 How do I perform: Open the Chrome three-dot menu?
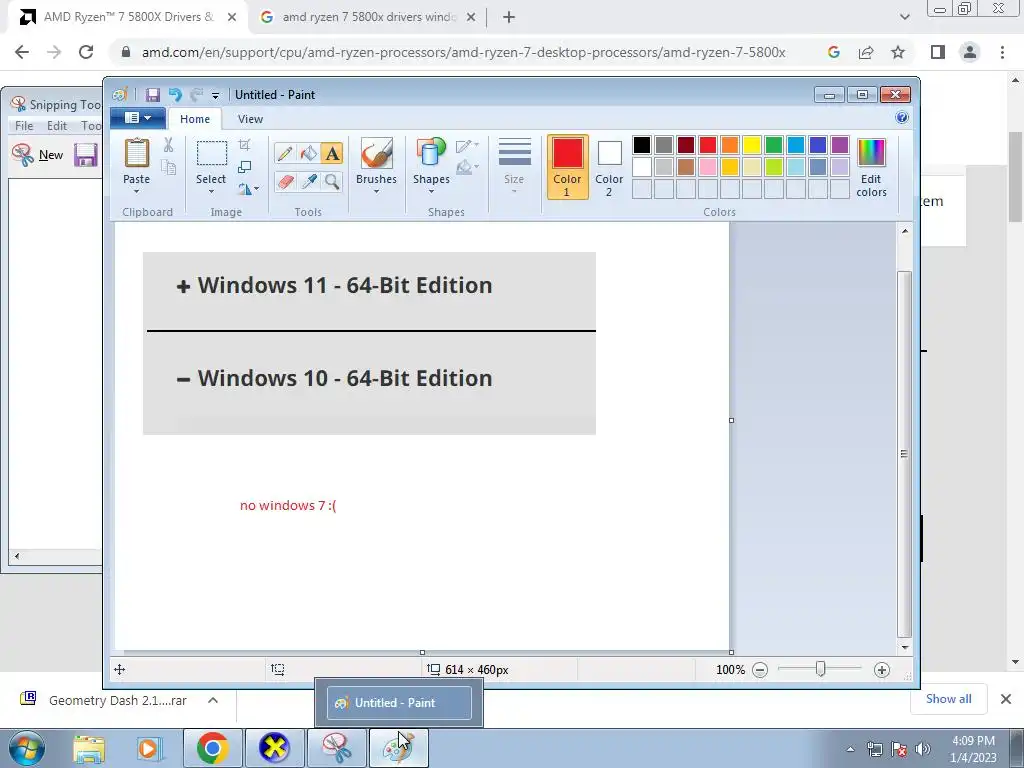[x=1002, y=52]
